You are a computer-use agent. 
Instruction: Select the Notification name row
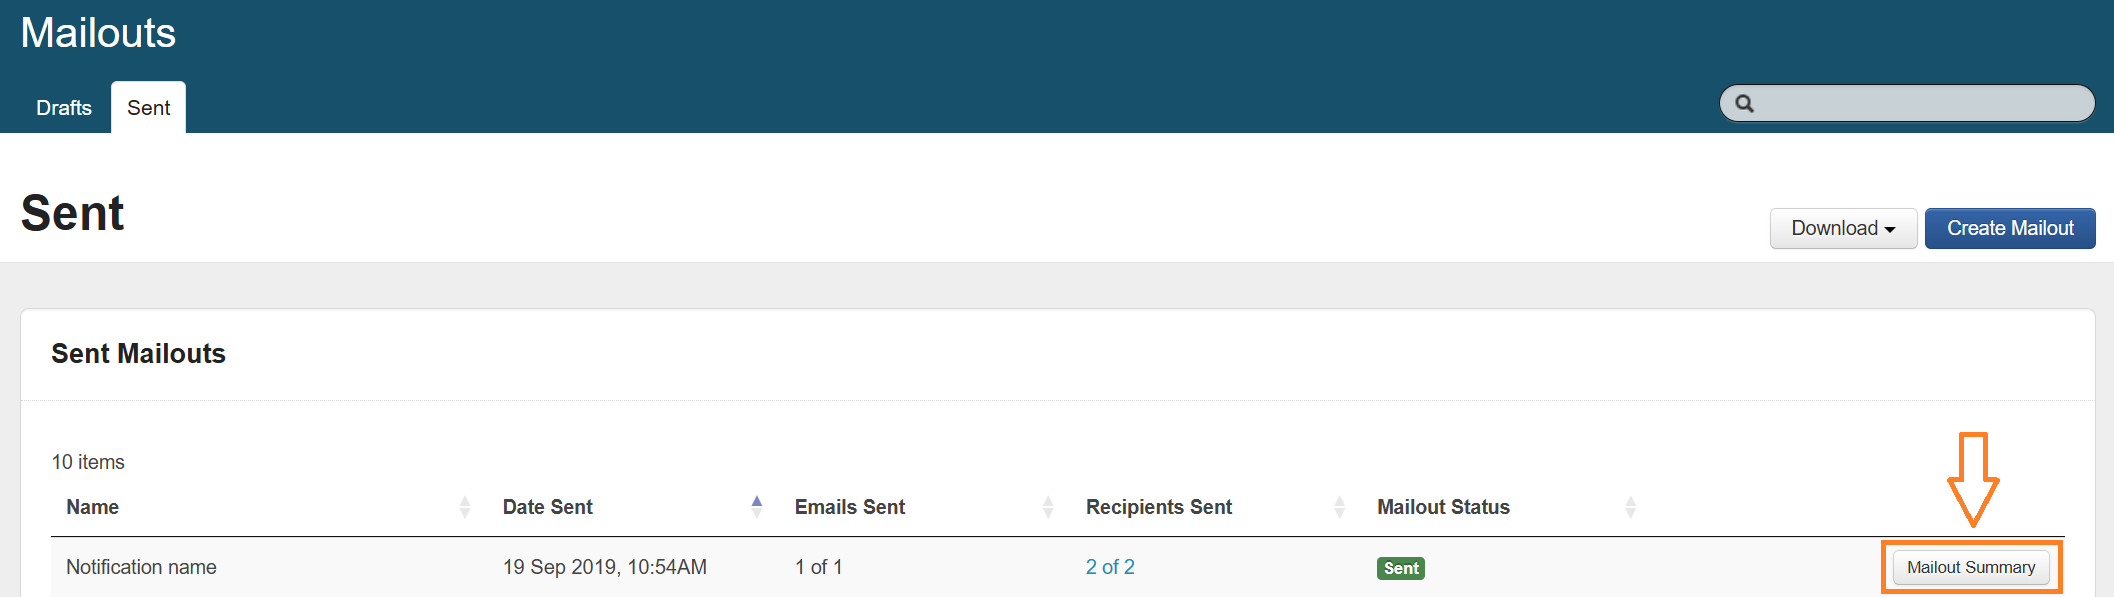(x=141, y=567)
